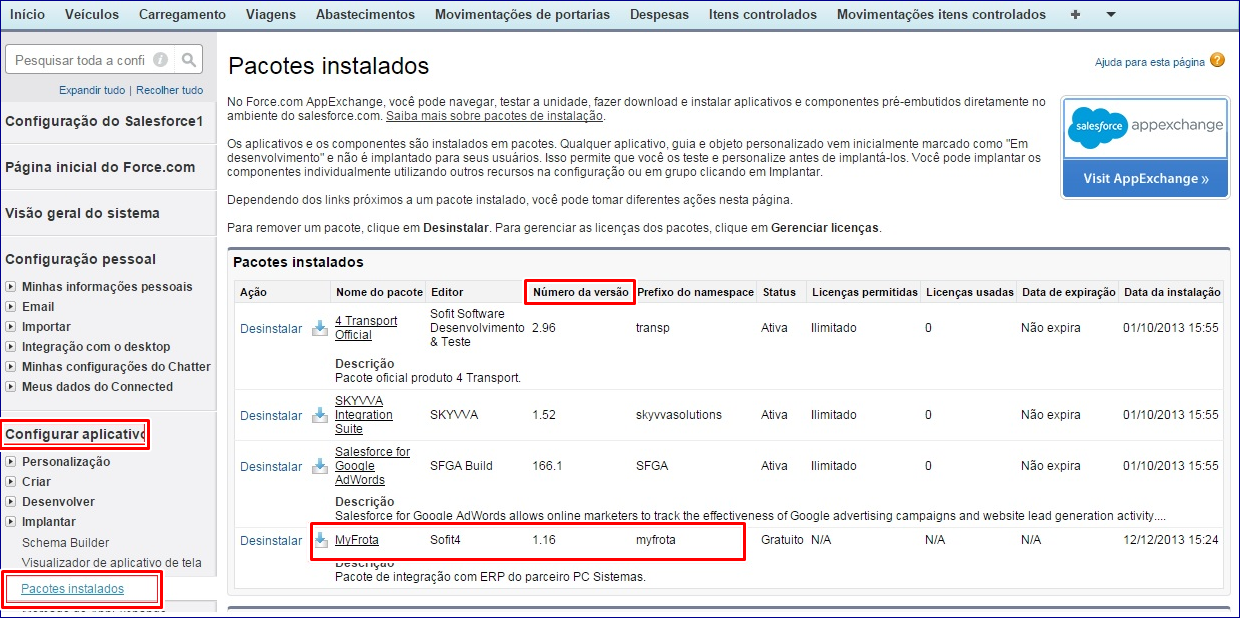
Task: Select Configurar aplicativo heading
Action: click(75, 434)
